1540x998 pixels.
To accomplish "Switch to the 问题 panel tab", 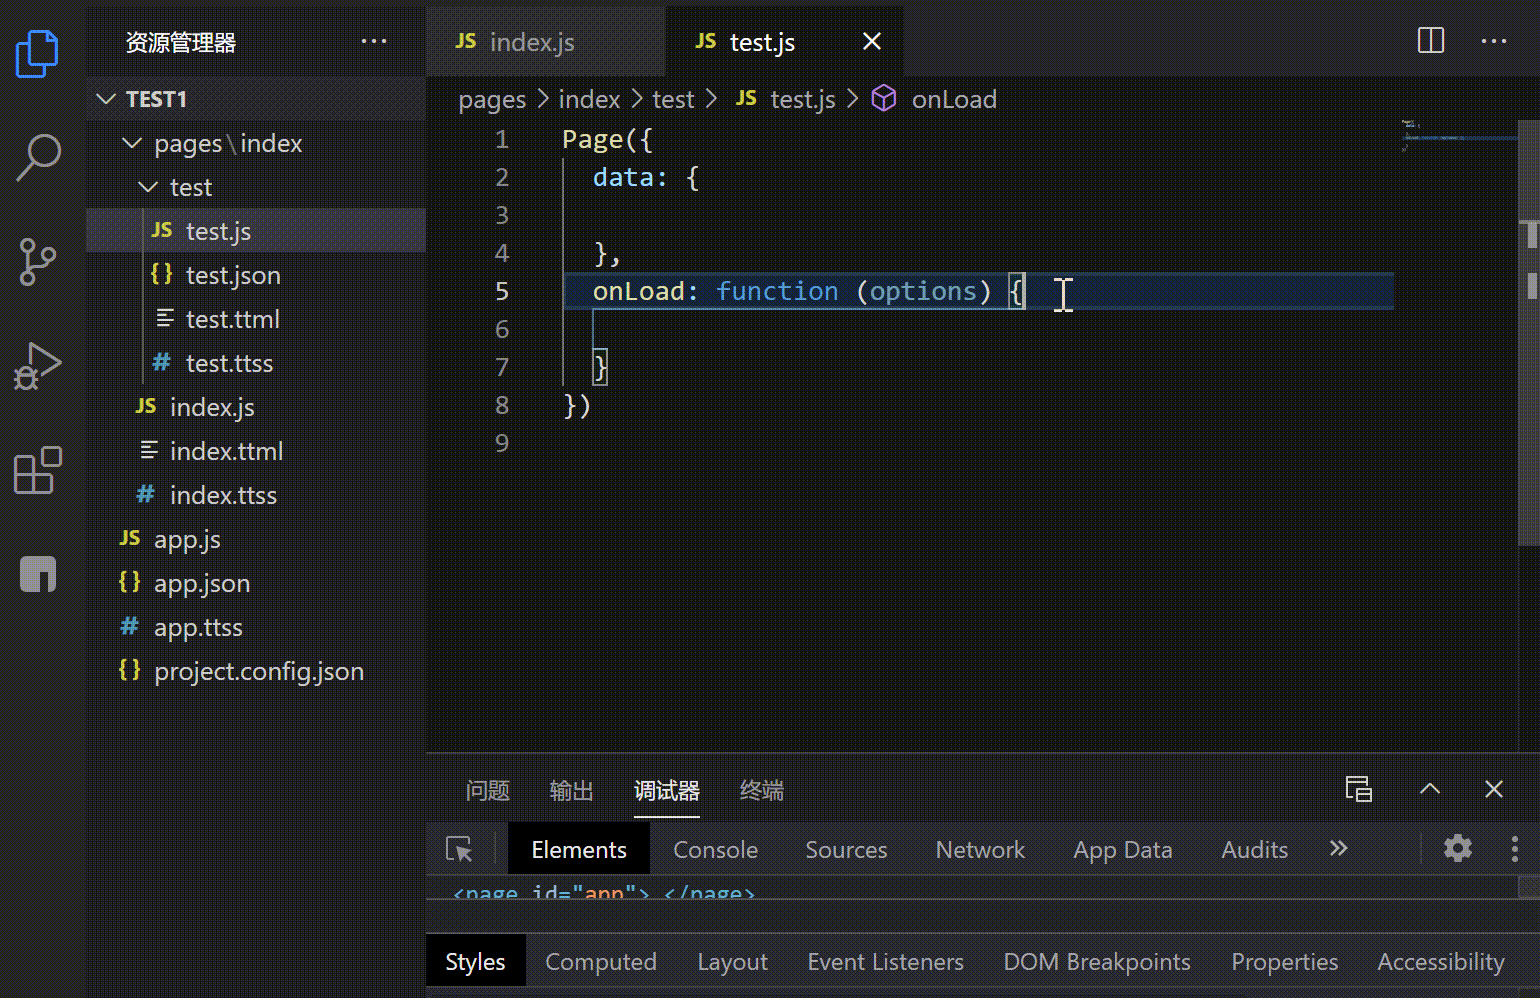I will click(488, 790).
